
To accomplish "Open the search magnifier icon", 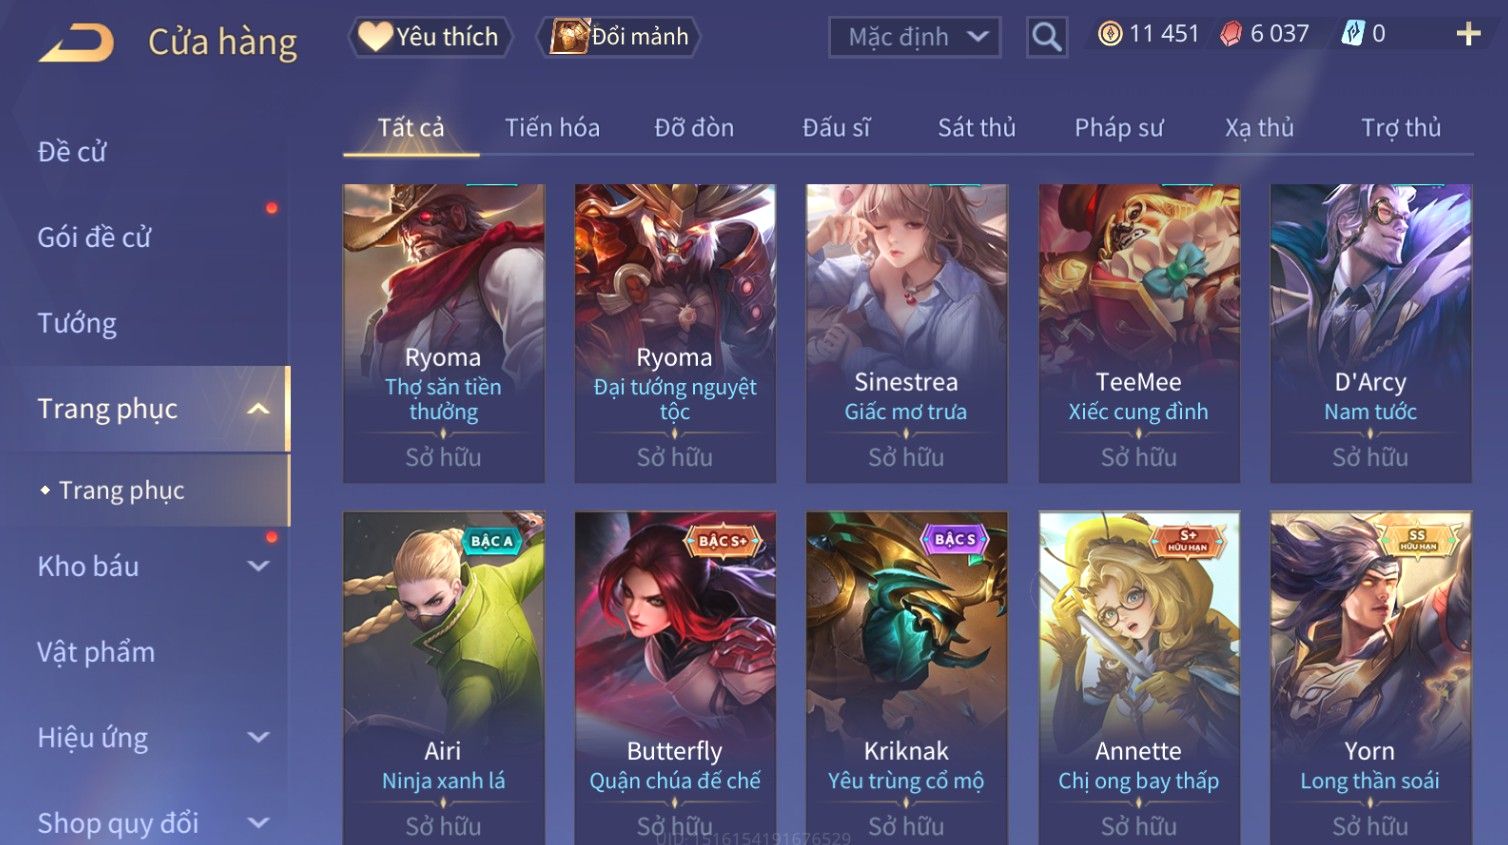I will pos(1047,37).
